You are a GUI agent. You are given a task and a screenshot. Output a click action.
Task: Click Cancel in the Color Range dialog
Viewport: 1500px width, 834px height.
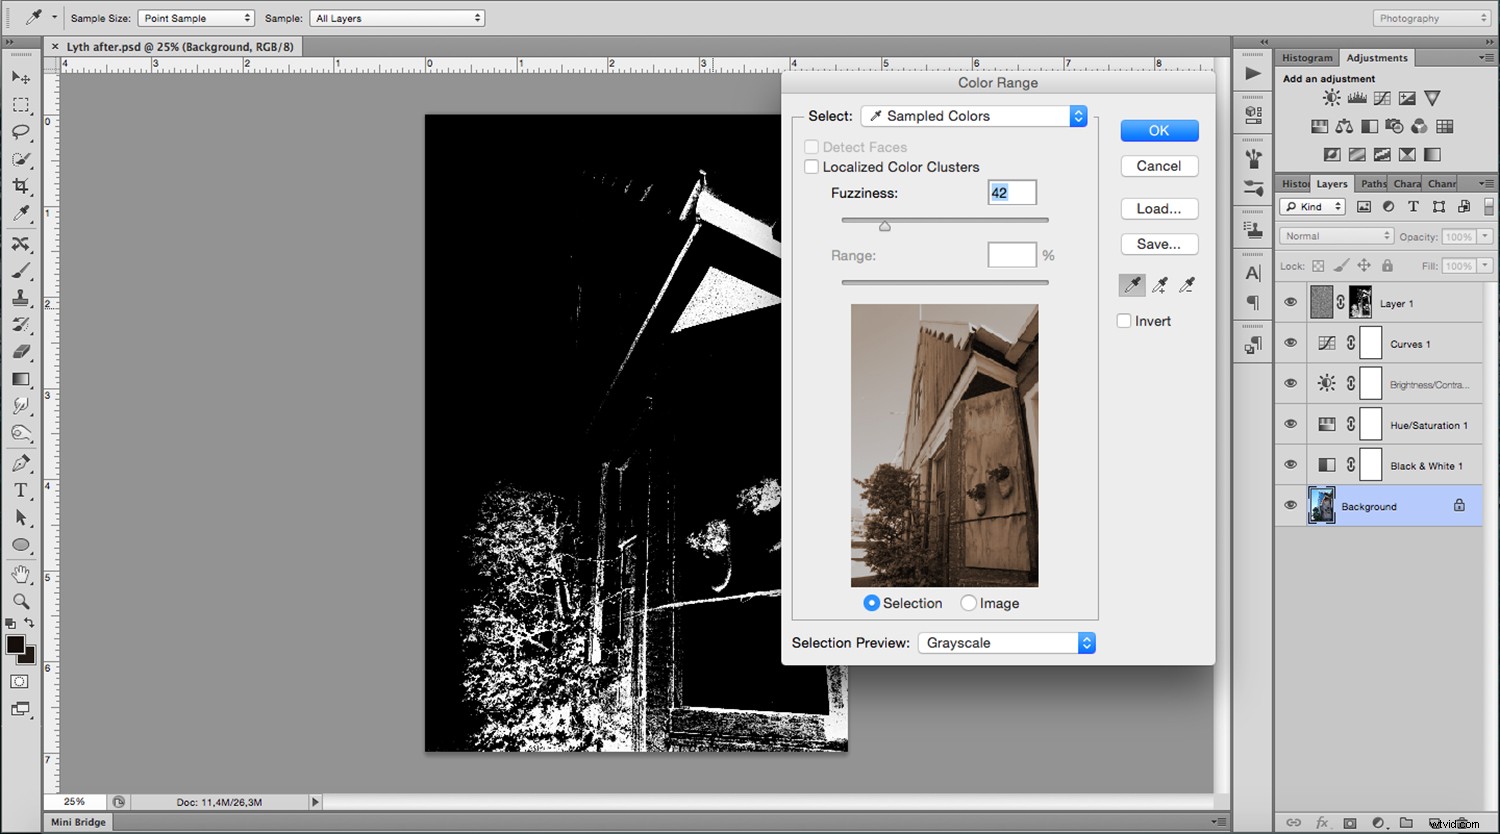[x=1159, y=165]
